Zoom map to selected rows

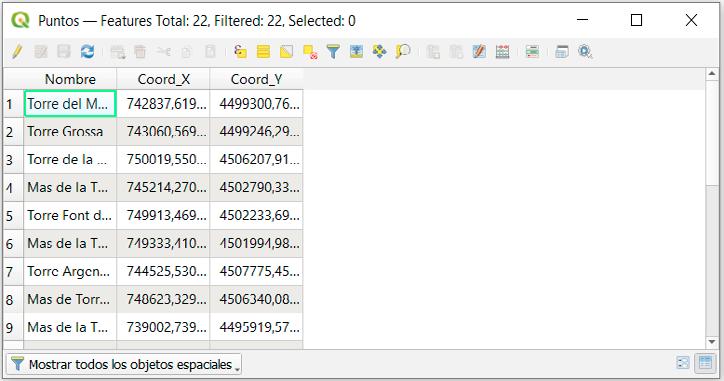(x=403, y=51)
